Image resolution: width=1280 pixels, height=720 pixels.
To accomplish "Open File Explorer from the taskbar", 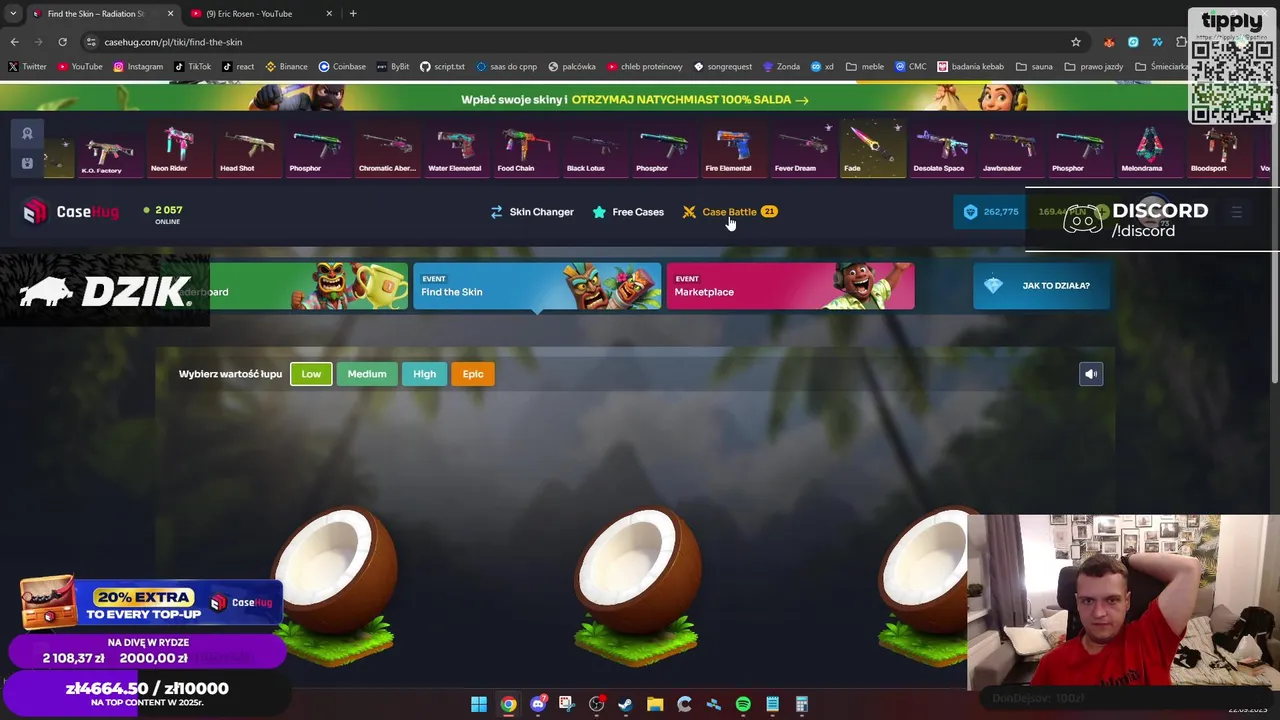I will 655,705.
